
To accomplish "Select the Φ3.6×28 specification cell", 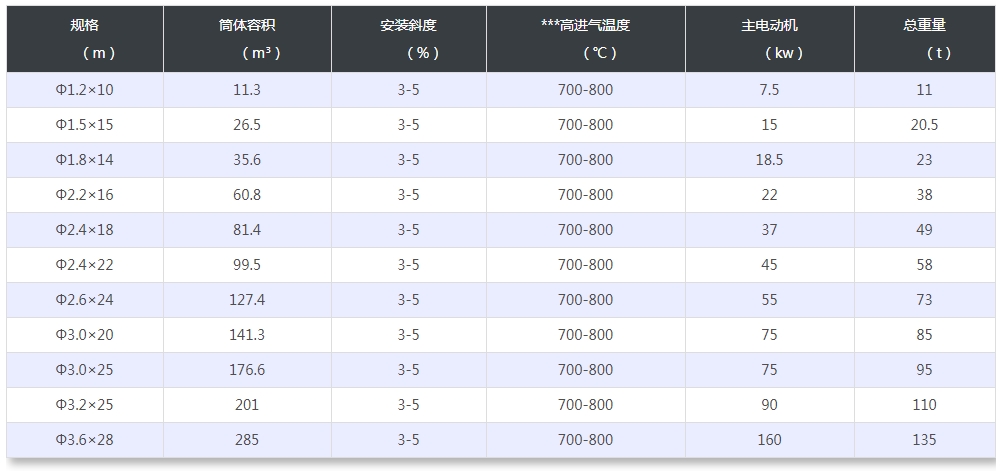I will [x=84, y=440].
